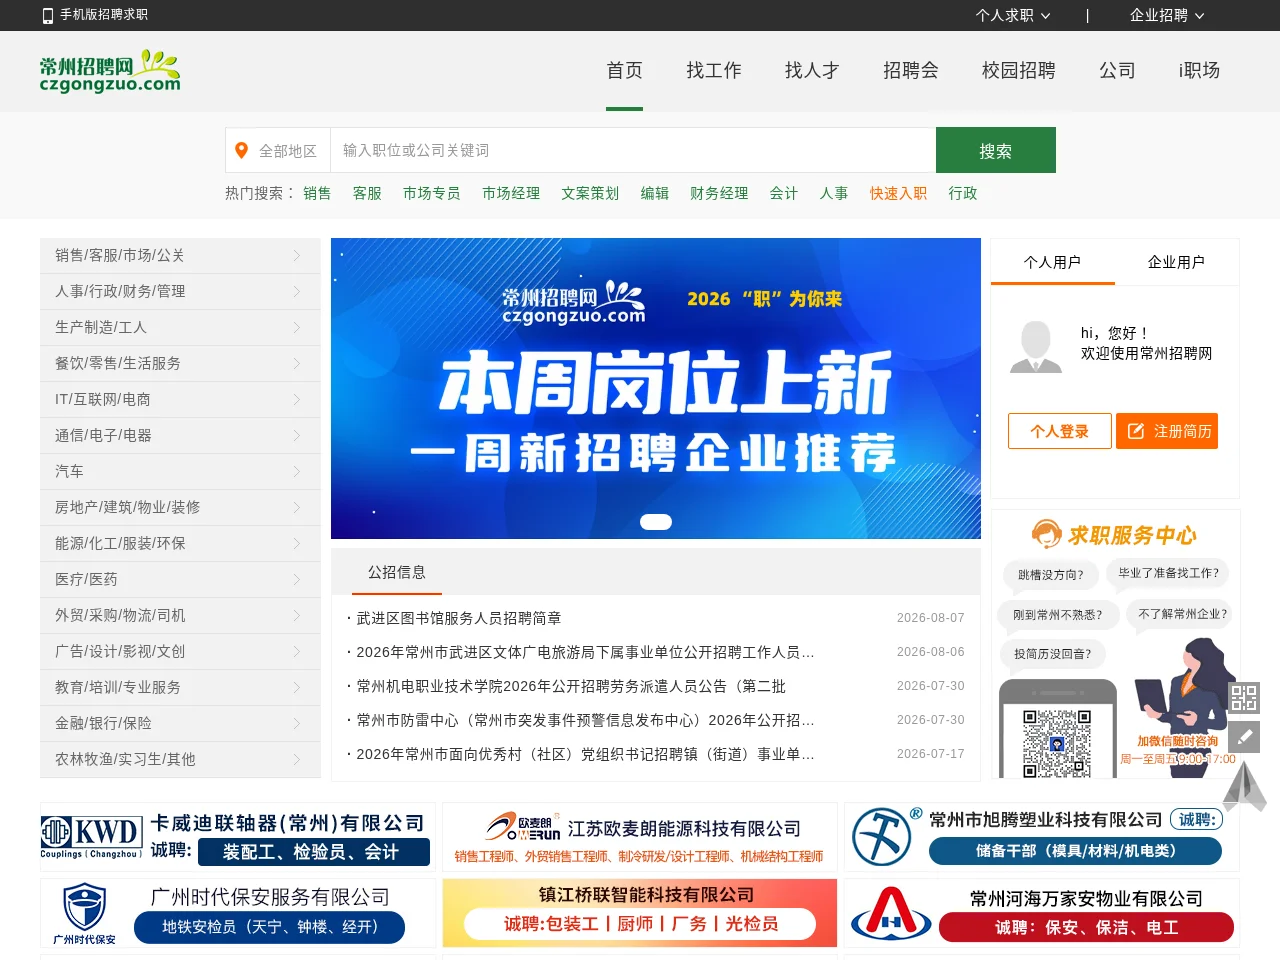
Task: Click the 快速入职 hot search link
Action: point(898,193)
